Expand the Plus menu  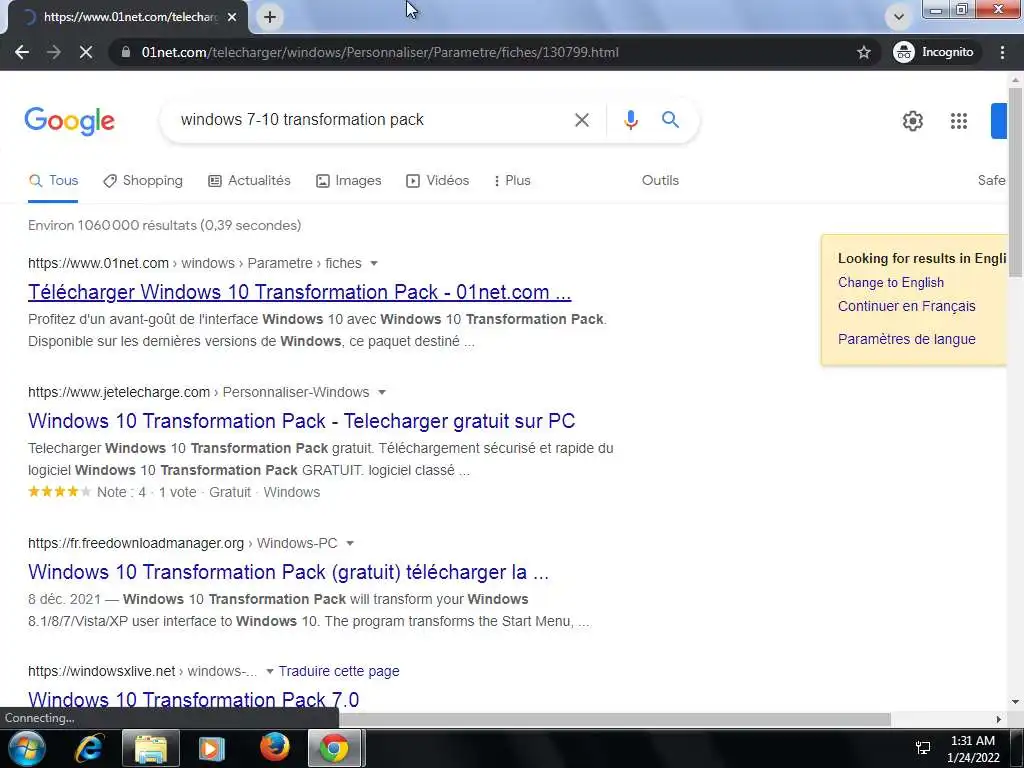click(512, 181)
